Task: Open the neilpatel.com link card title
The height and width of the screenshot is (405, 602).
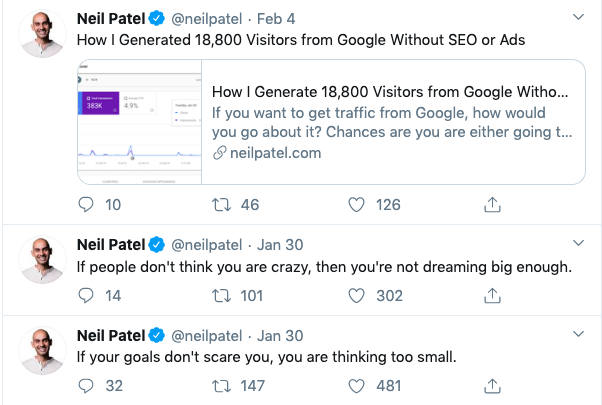Action: [390, 92]
